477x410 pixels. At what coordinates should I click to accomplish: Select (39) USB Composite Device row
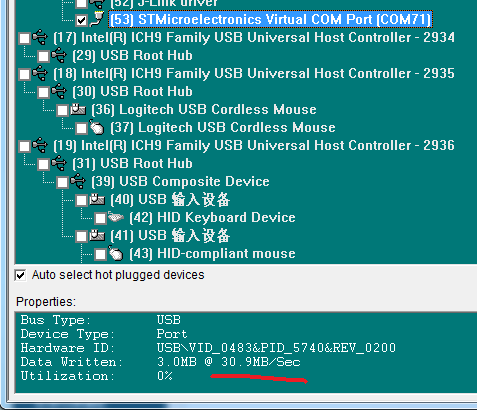click(x=180, y=181)
